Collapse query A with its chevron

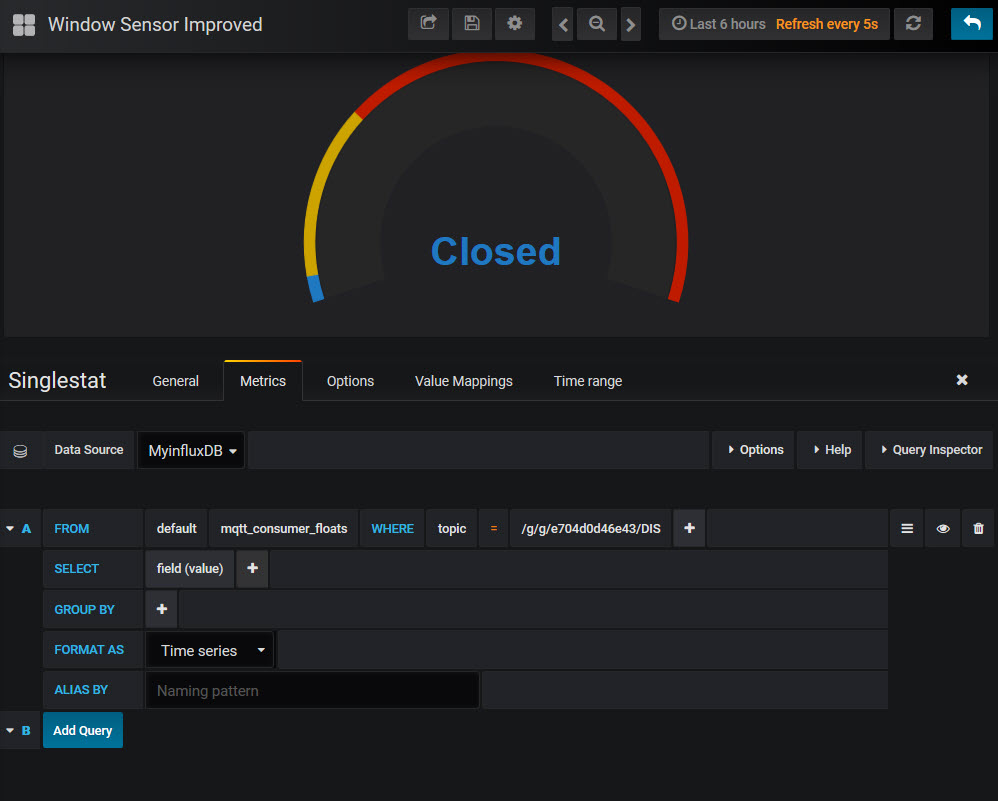(x=11, y=528)
